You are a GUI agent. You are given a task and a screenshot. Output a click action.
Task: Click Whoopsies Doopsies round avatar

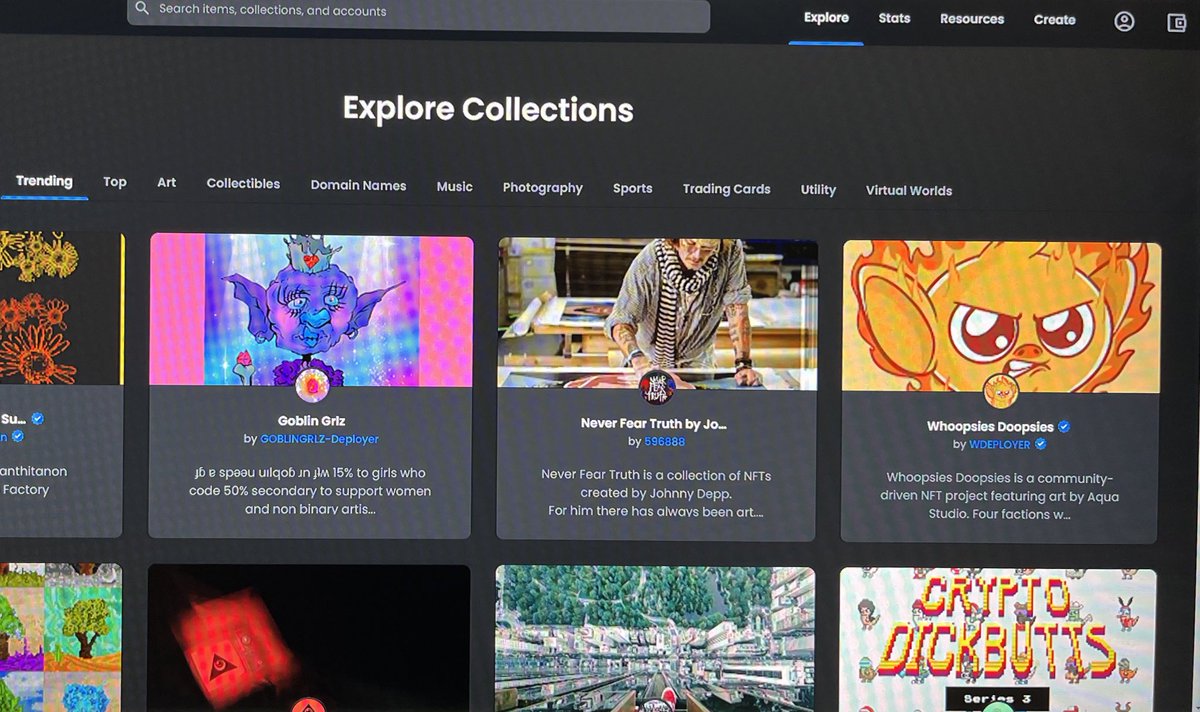click(x=1000, y=391)
